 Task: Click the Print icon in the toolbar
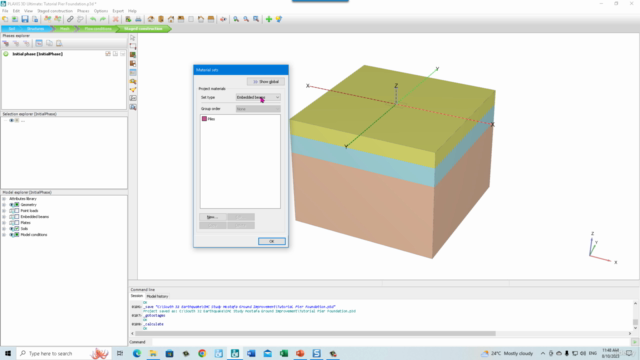(138, 19)
